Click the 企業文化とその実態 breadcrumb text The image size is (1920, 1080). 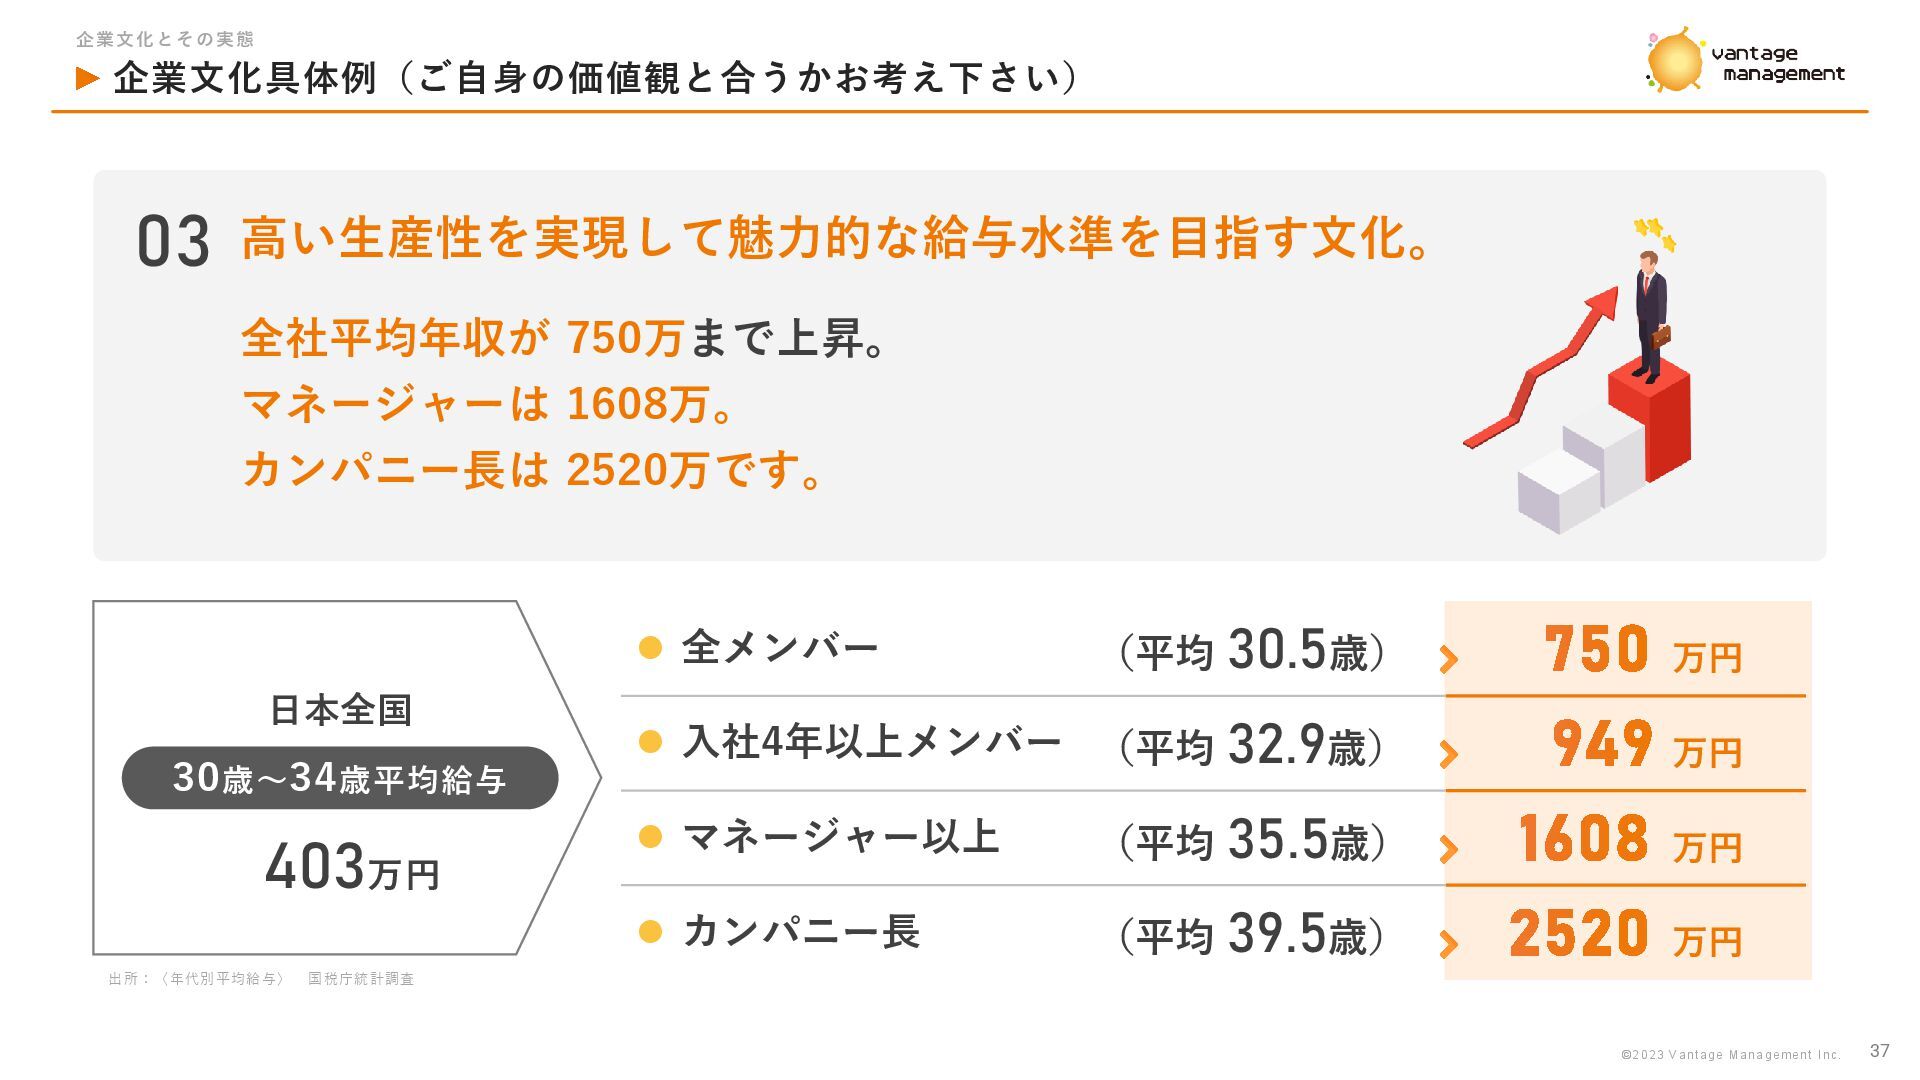pyautogui.click(x=165, y=39)
